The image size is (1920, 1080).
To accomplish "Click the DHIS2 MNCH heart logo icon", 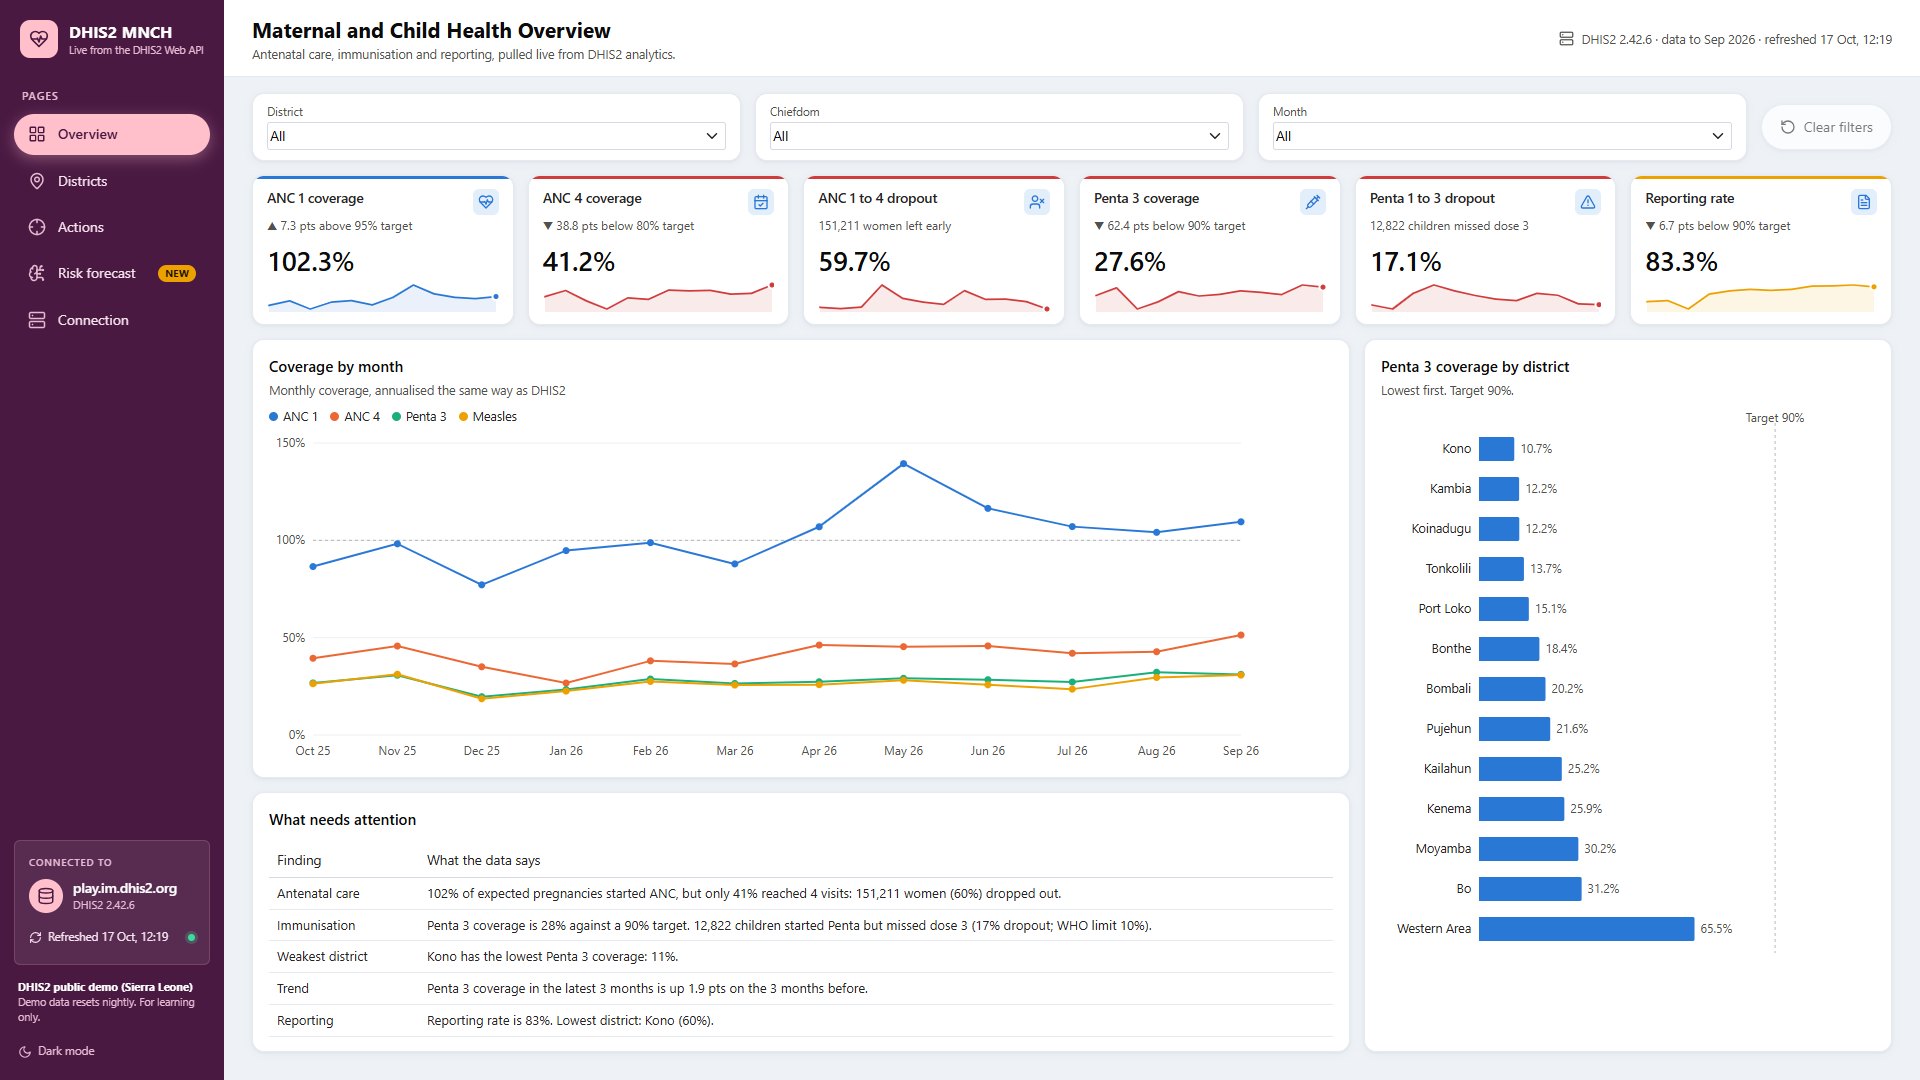I will (x=39, y=39).
